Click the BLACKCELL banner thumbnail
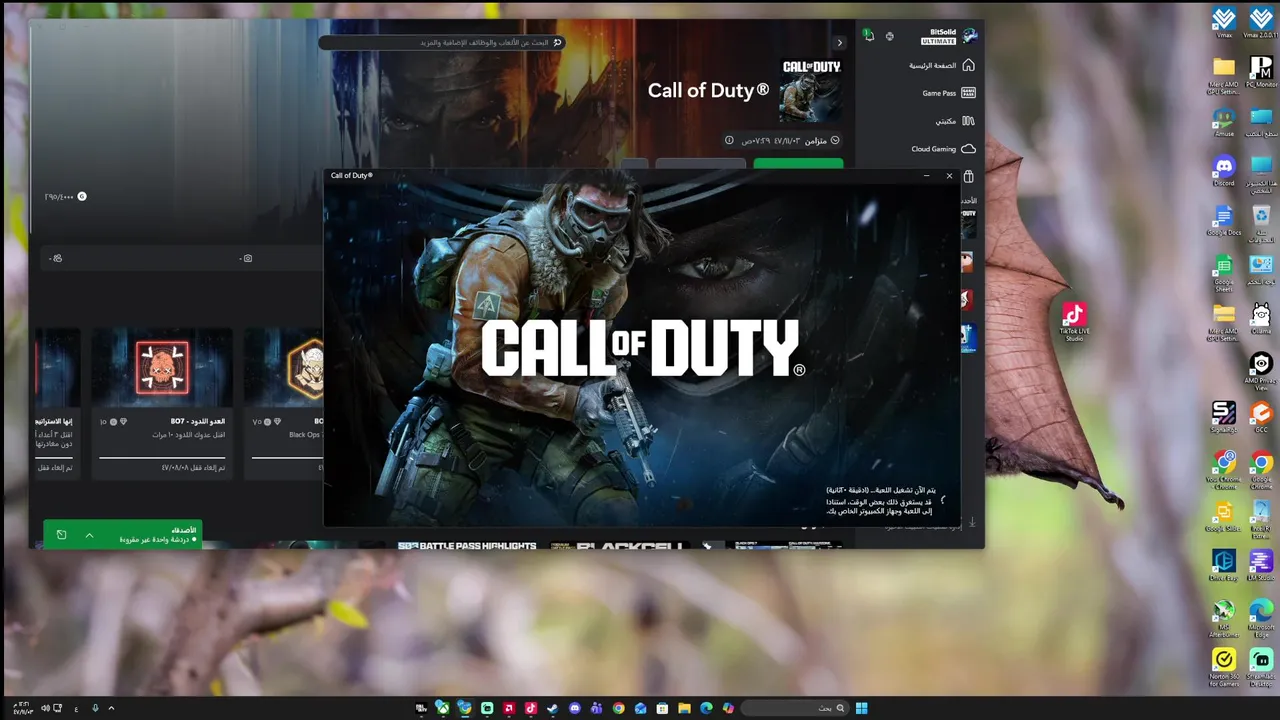This screenshot has width=1280, height=720. (x=620, y=546)
